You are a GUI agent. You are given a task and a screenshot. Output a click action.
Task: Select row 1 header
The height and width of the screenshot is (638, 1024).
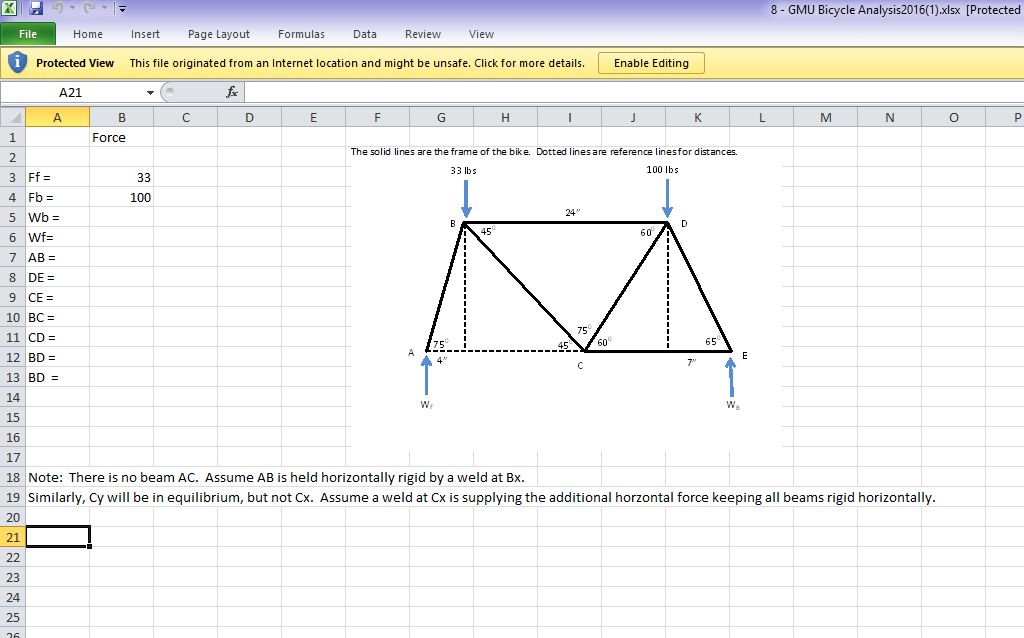pyautogui.click(x=12, y=138)
